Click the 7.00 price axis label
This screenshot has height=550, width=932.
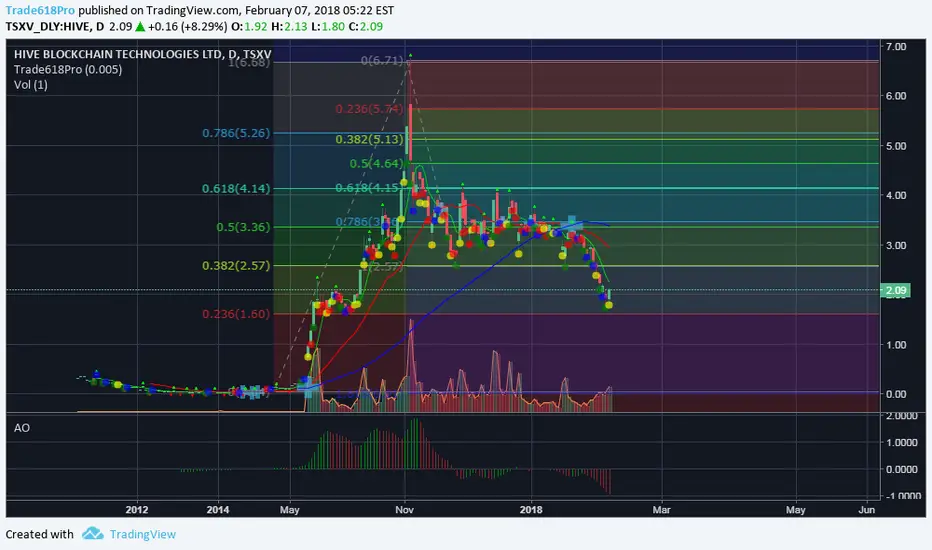coord(896,46)
